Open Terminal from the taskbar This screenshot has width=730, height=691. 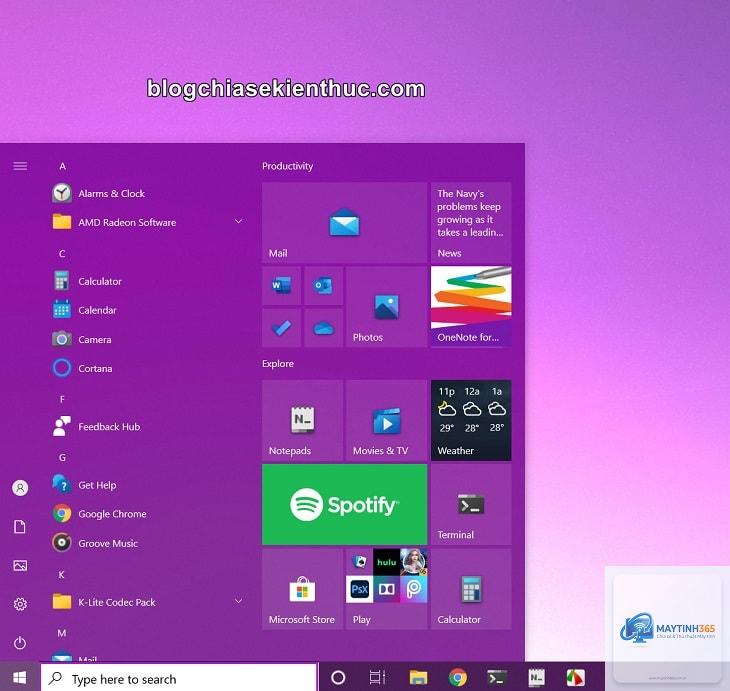tap(497, 677)
